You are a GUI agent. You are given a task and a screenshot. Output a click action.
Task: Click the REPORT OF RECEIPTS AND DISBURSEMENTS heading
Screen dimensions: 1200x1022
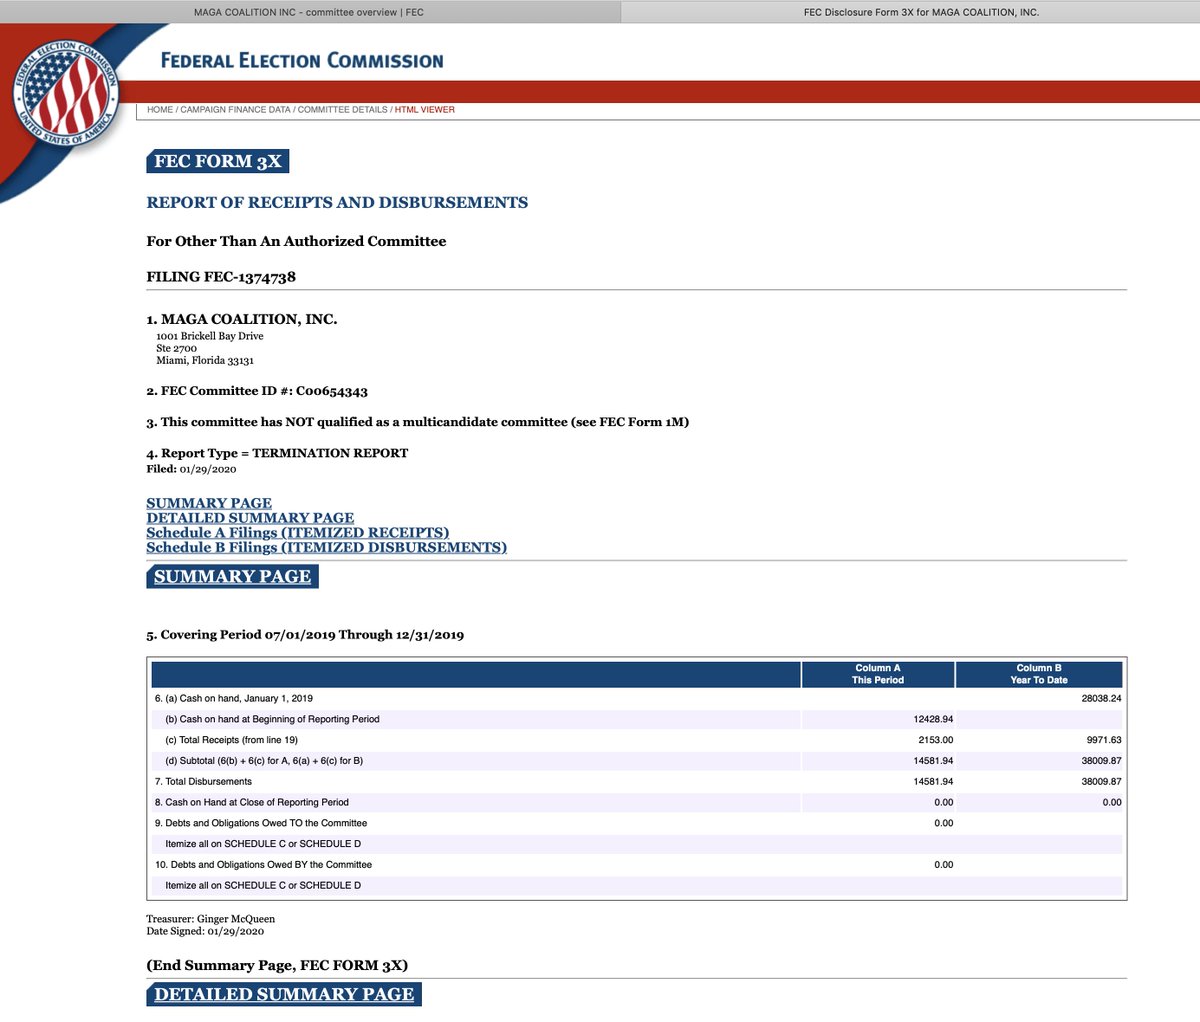337,202
